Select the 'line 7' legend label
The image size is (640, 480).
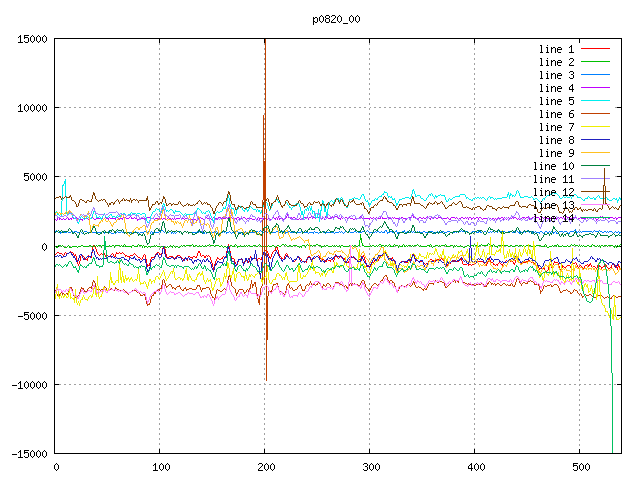click(556, 127)
